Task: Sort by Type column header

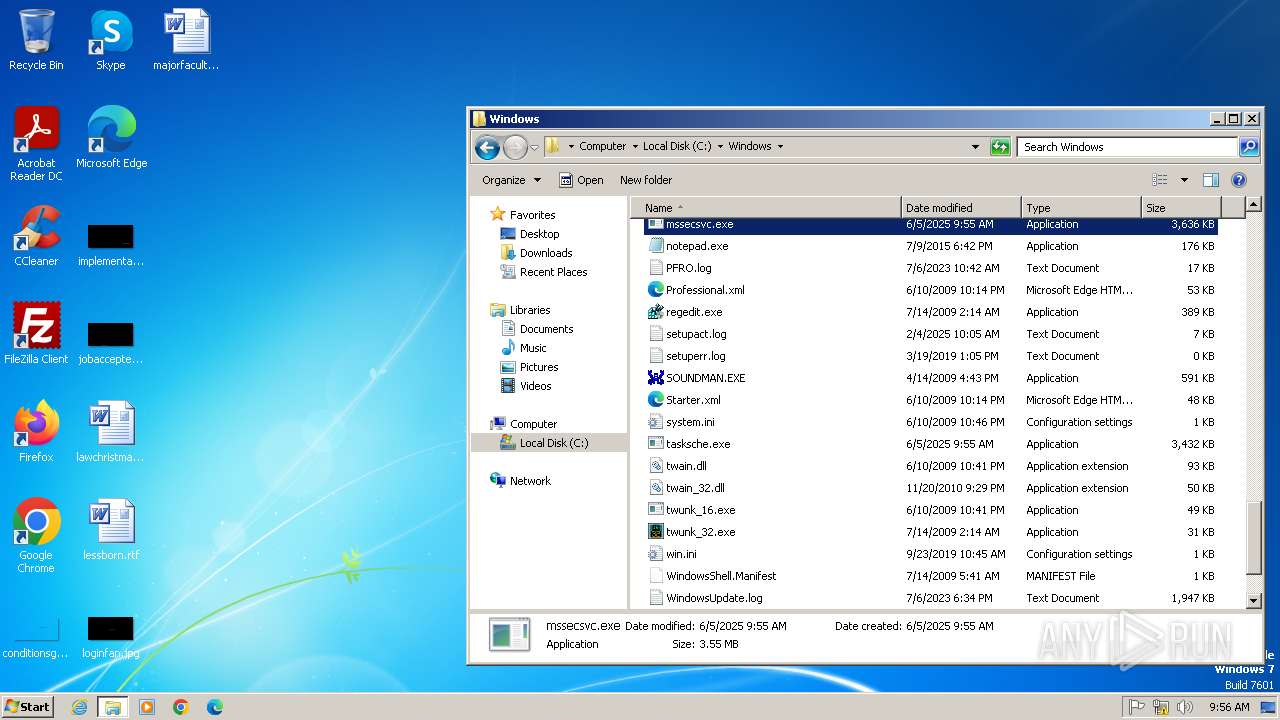Action: (1081, 207)
